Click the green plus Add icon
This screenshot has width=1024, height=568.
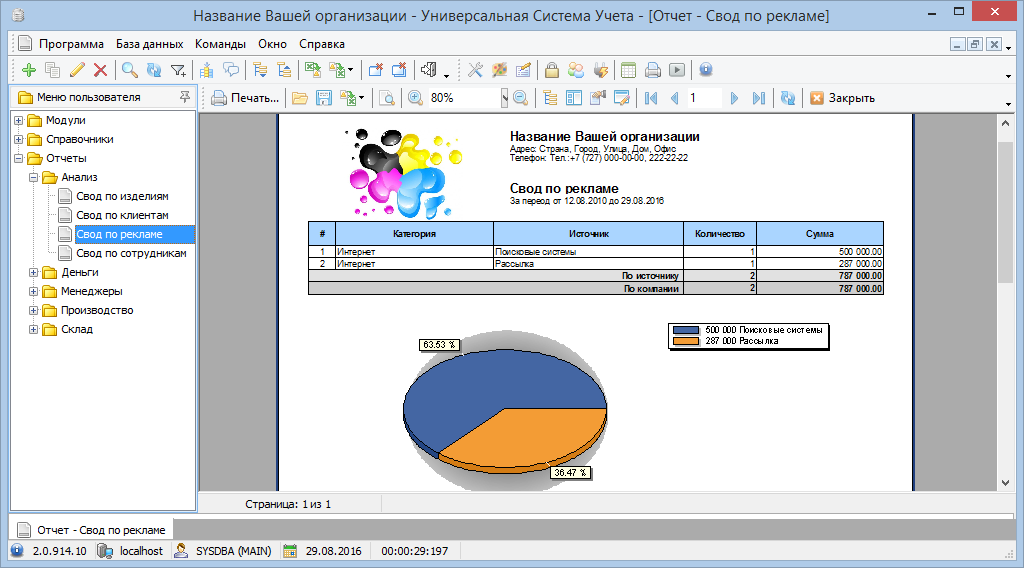click(28, 70)
